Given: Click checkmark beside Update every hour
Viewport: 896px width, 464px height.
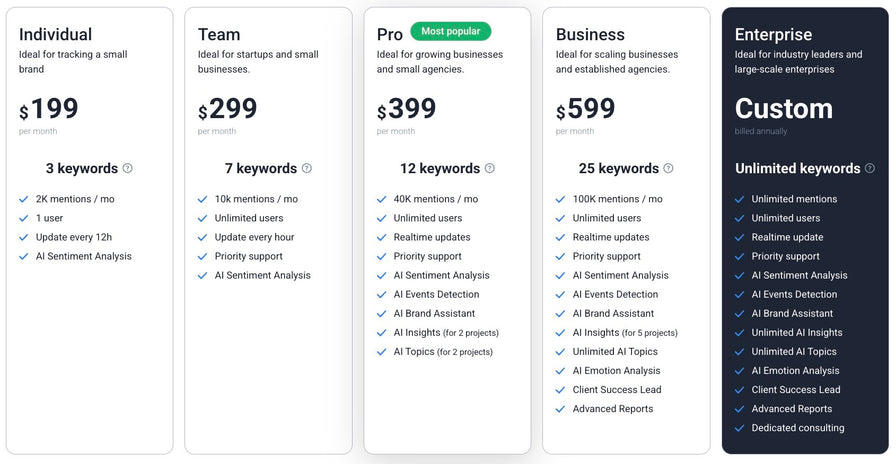Looking at the screenshot, I should click(x=202, y=237).
